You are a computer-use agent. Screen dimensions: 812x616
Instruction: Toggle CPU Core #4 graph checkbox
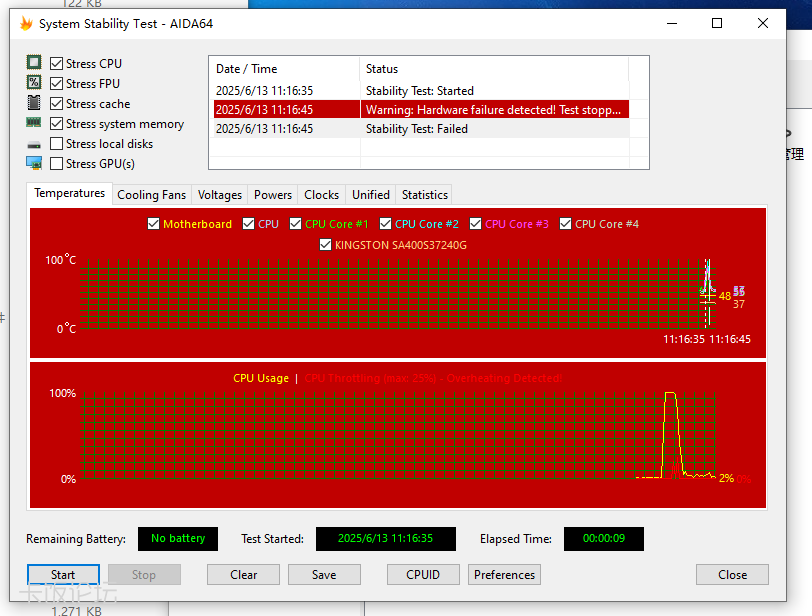tap(566, 224)
